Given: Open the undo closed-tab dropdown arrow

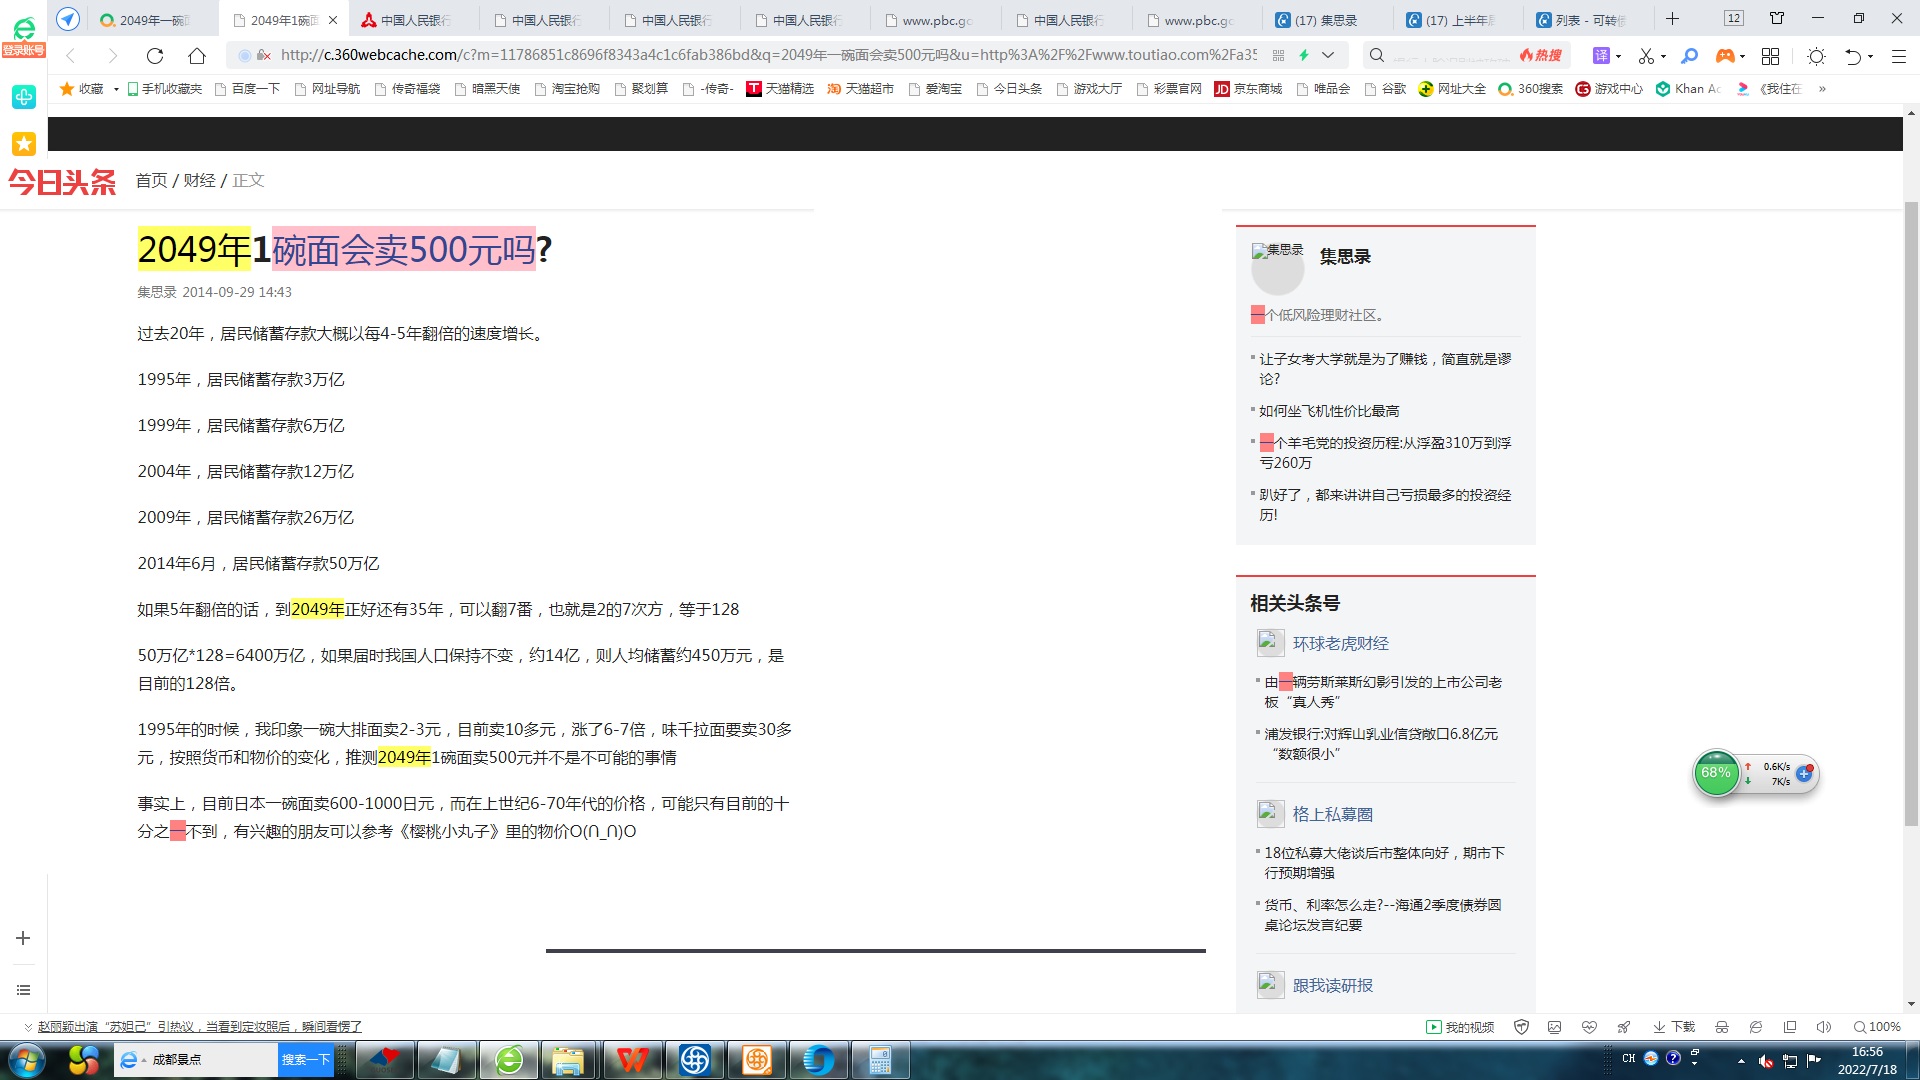Looking at the screenshot, I should [x=1870, y=56].
